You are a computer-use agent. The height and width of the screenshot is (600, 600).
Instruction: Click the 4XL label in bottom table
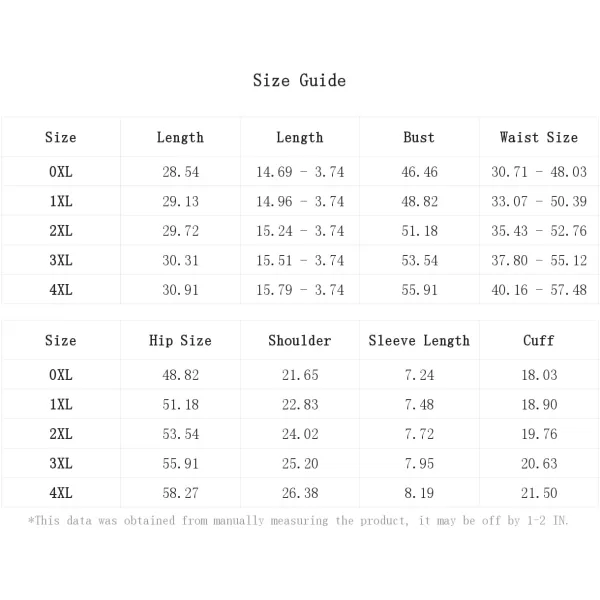point(61,492)
